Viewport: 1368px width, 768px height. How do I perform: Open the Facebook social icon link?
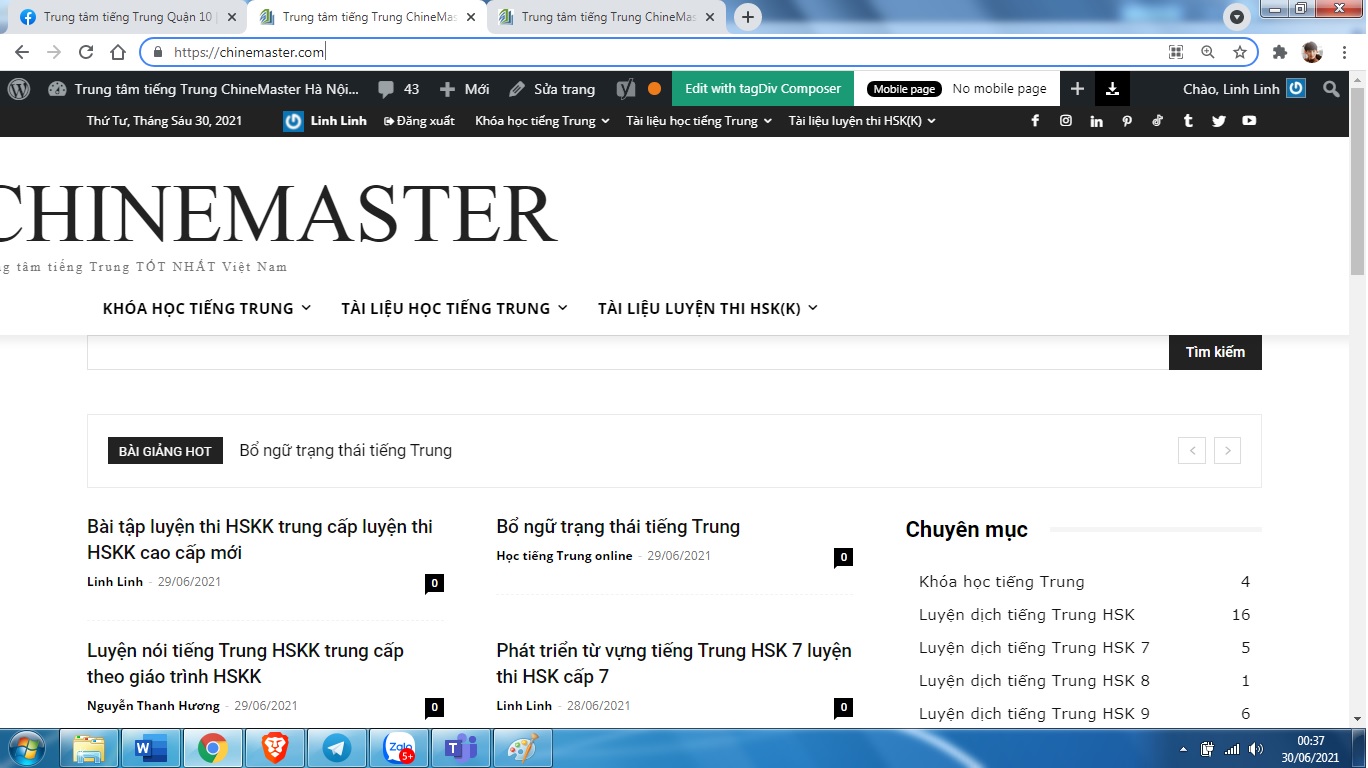pyautogui.click(x=1035, y=121)
